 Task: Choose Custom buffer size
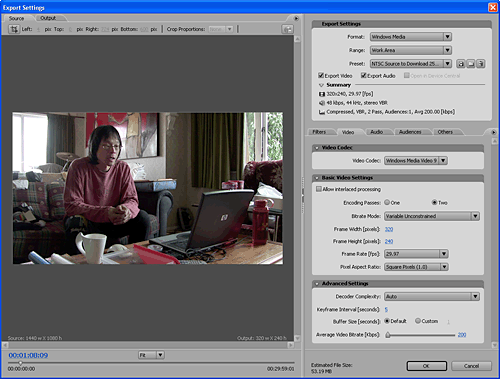pyautogui.click(x=418, y=321)
